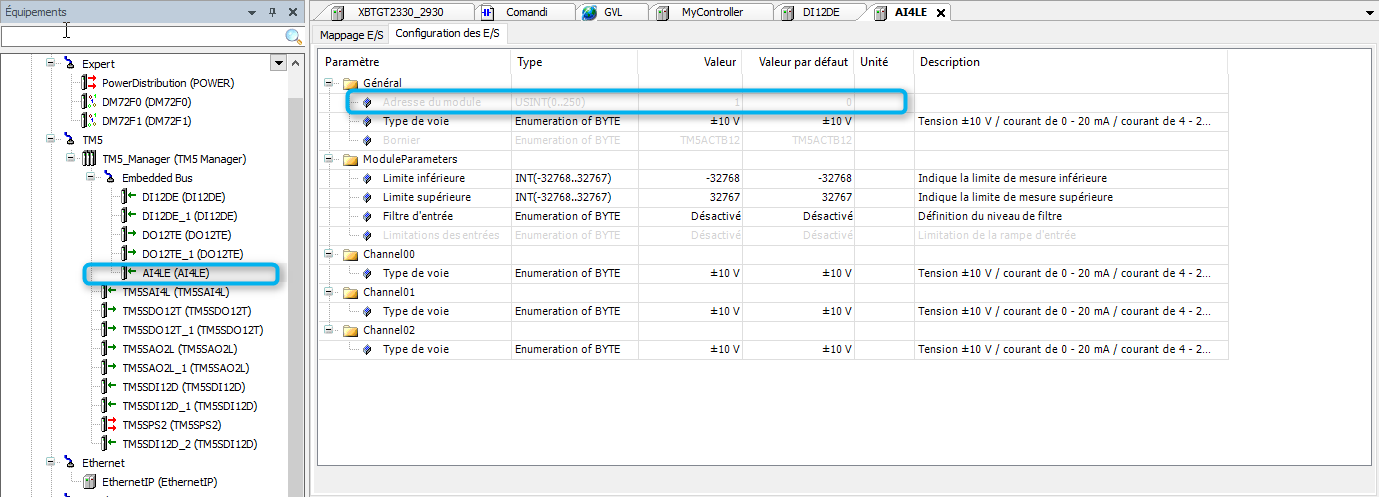Click the TM5SPS2 power supply icon
The image size is (1379, 497).
(x=108, y=425)
